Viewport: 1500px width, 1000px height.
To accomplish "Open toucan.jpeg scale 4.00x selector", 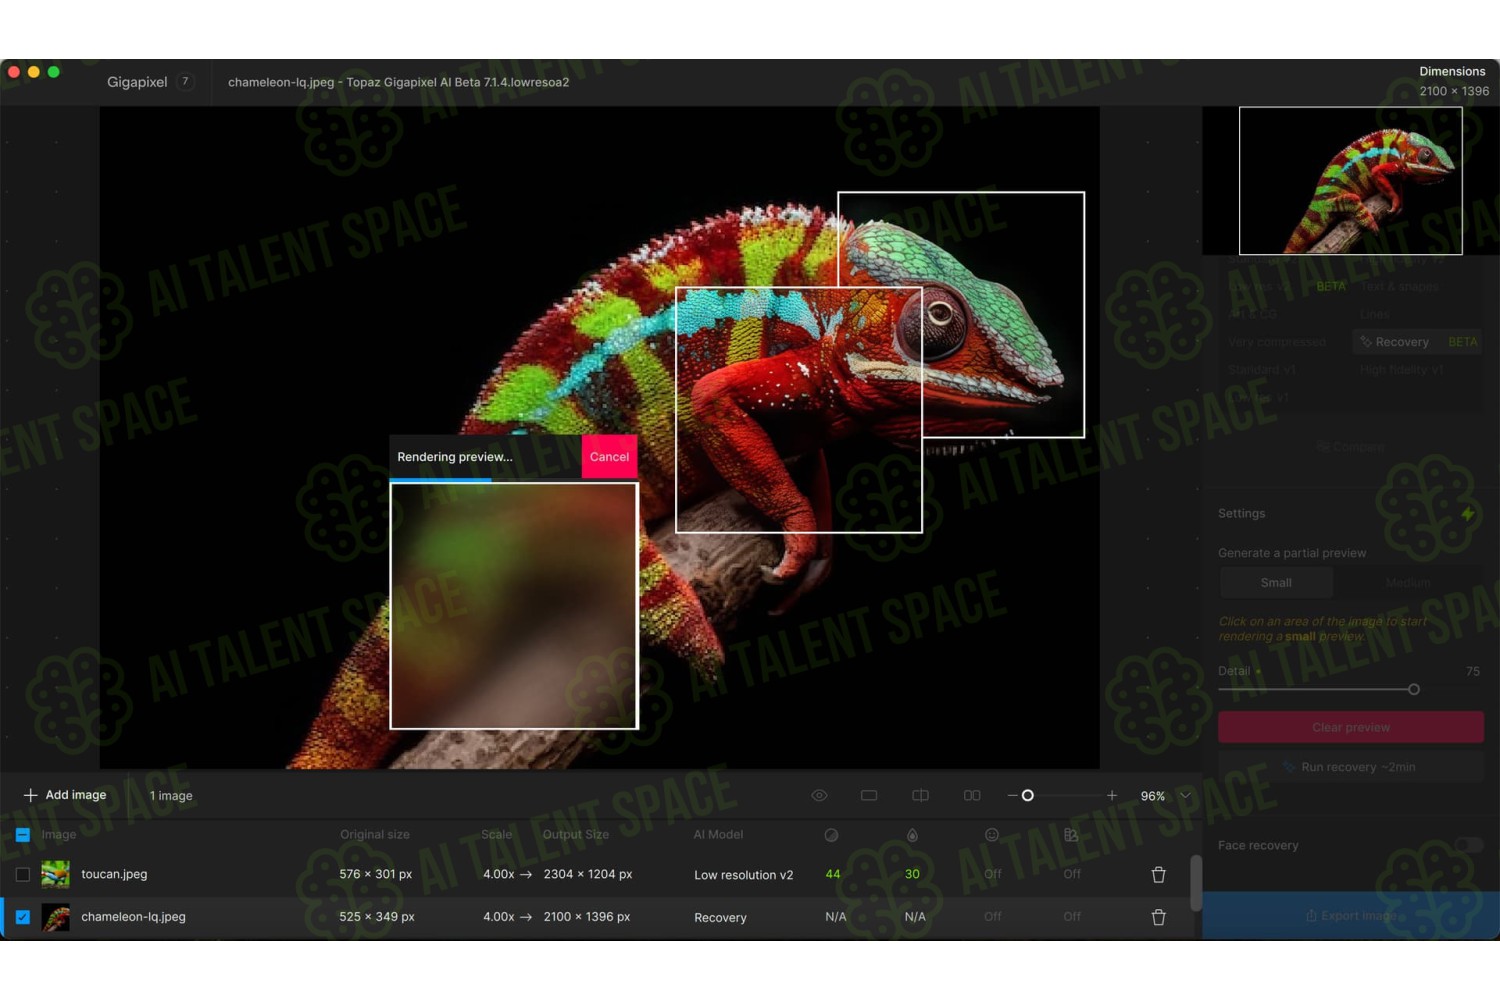I will (506, 874).
